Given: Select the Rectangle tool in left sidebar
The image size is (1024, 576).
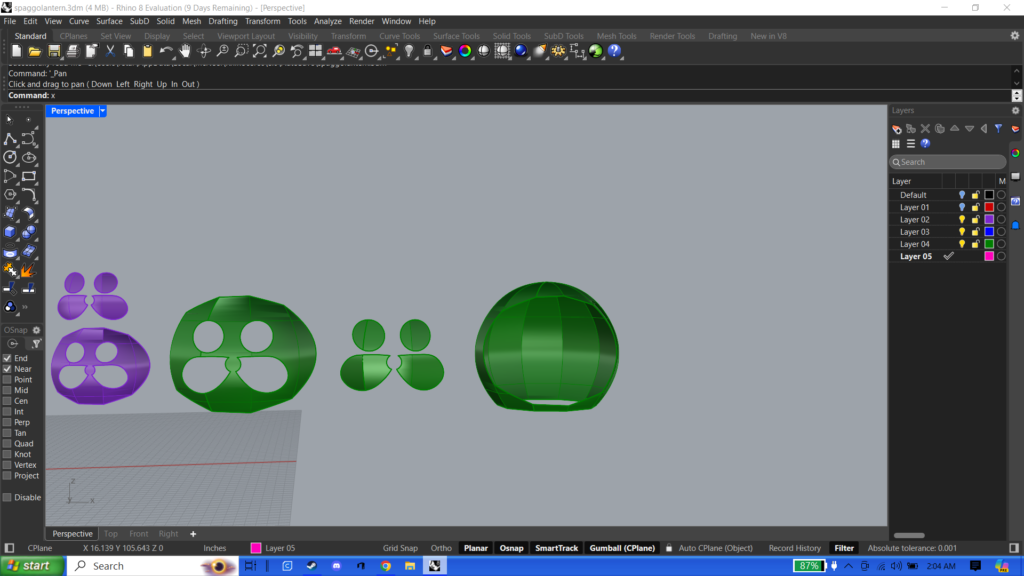Looking at the screenshot, I should click(x=29, y=176).
